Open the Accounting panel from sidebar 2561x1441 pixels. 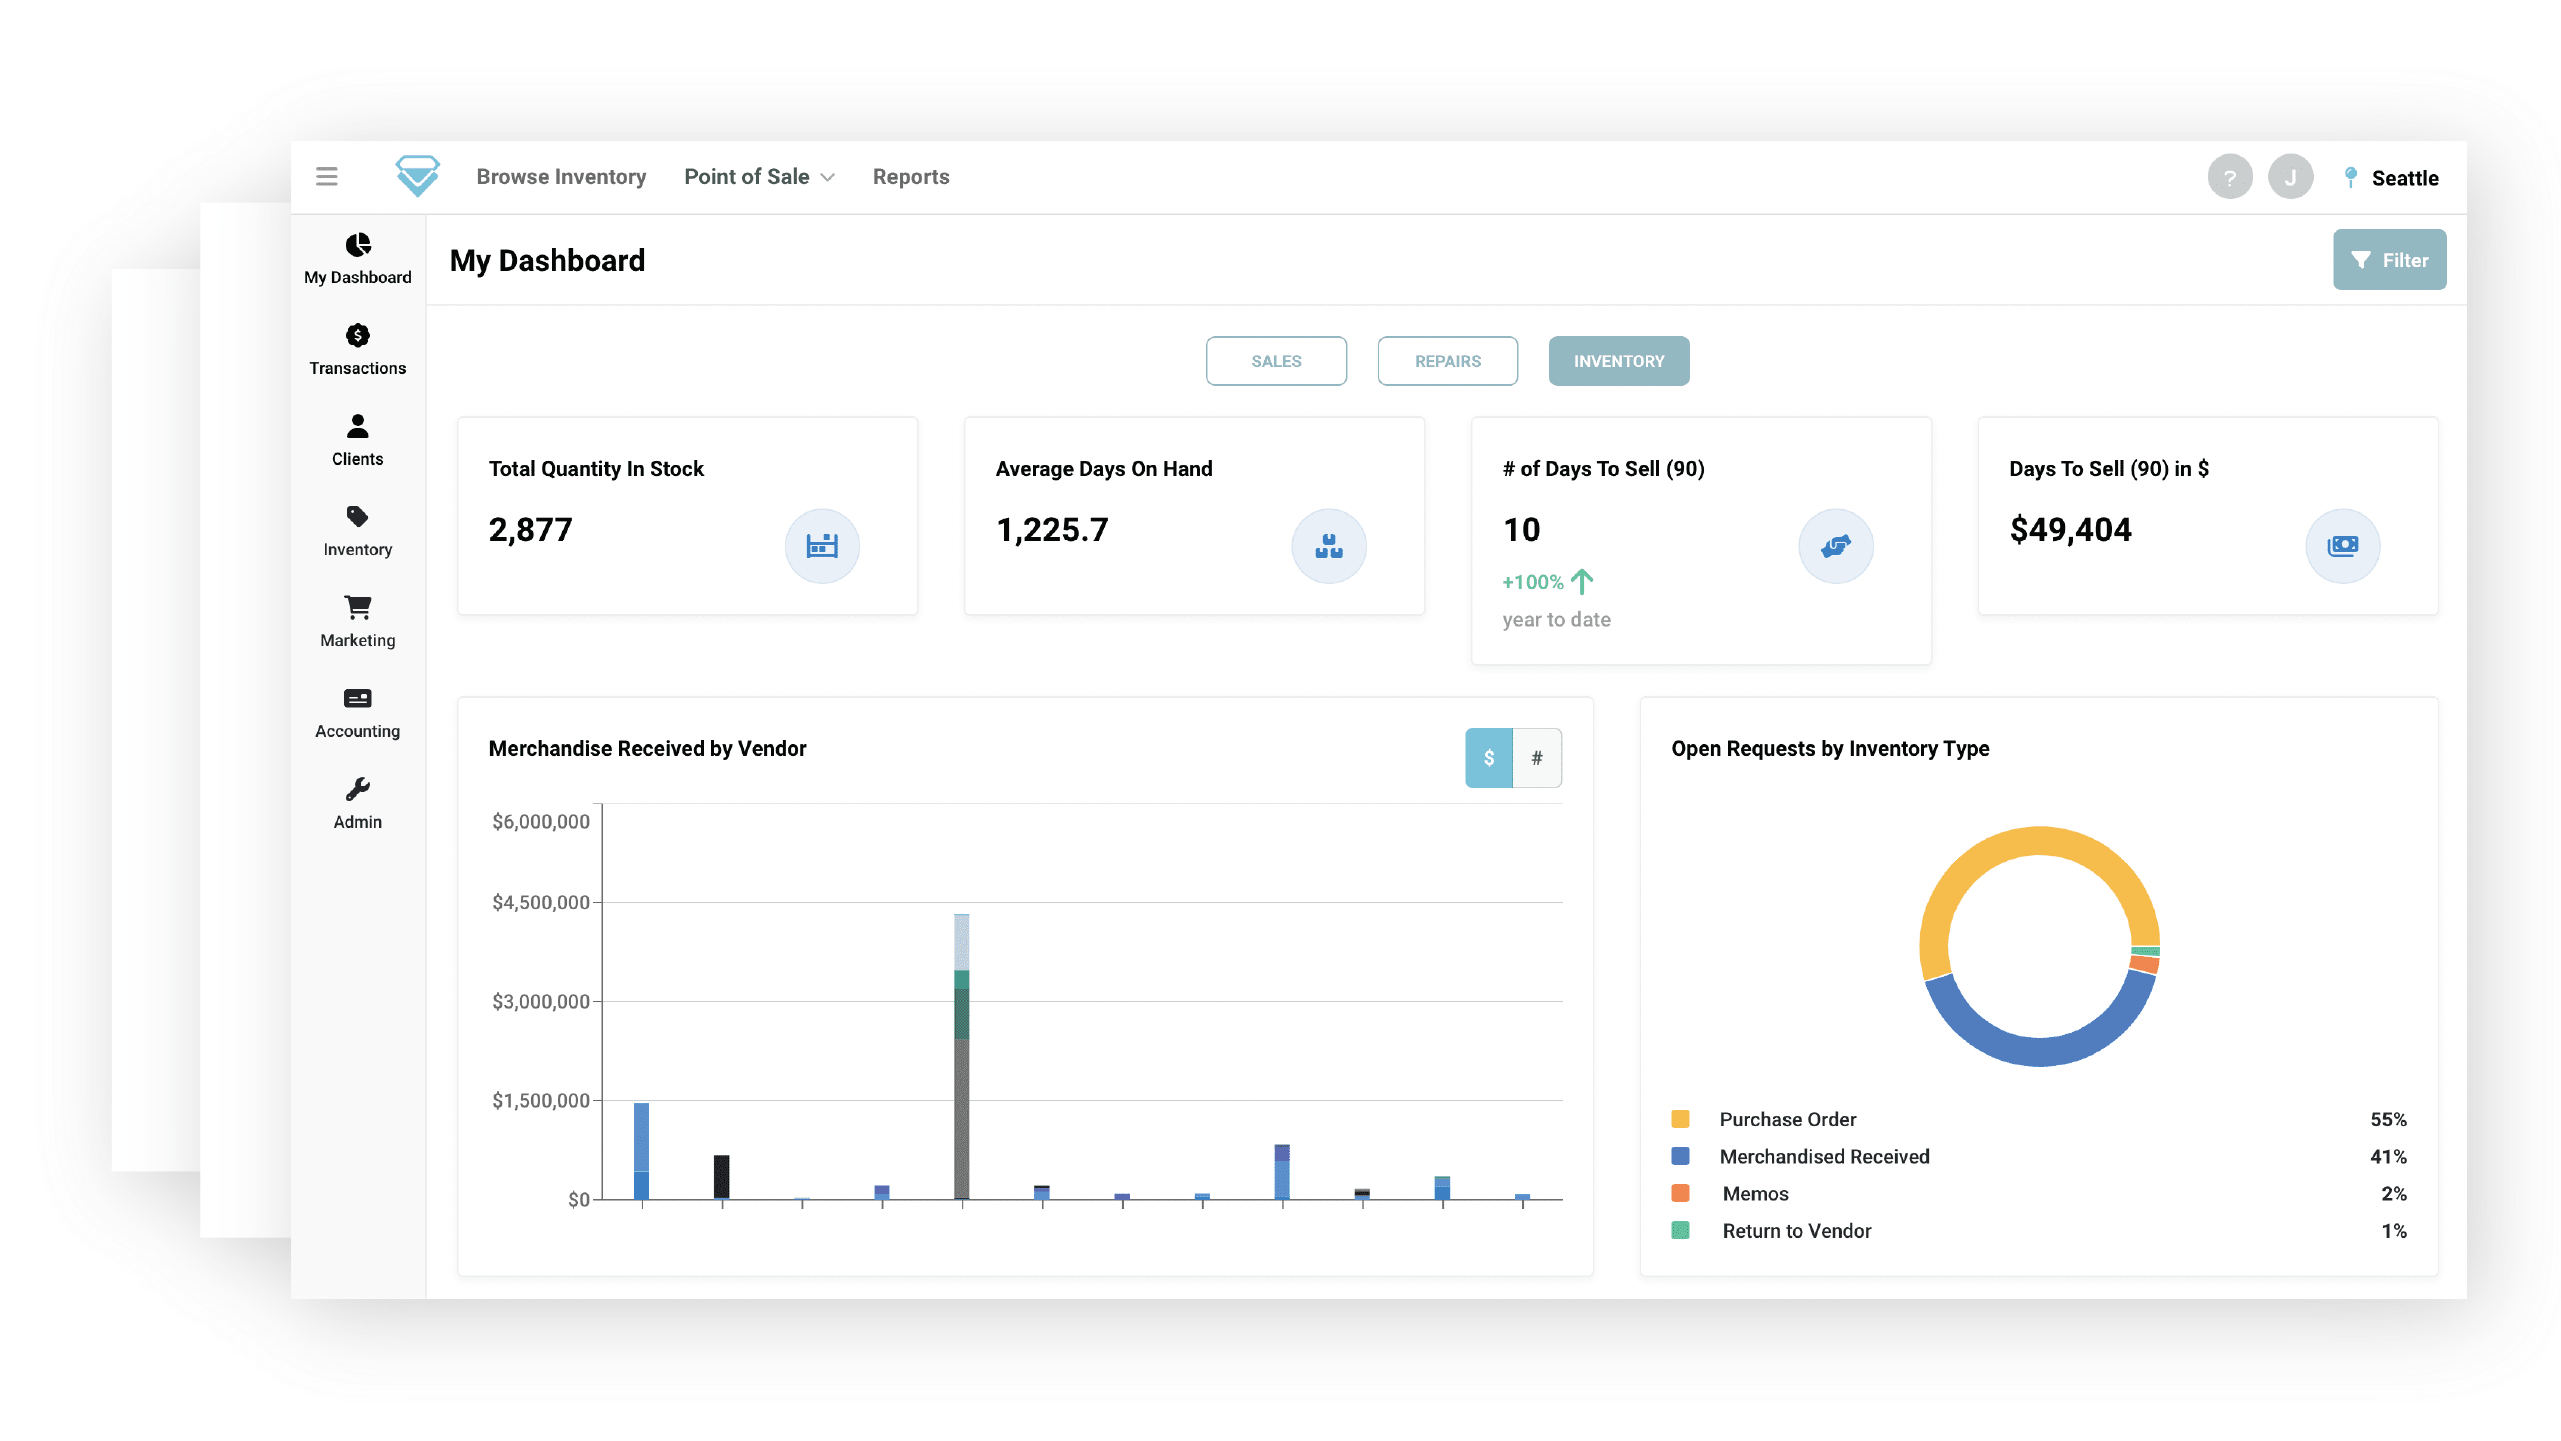point(357,699)
